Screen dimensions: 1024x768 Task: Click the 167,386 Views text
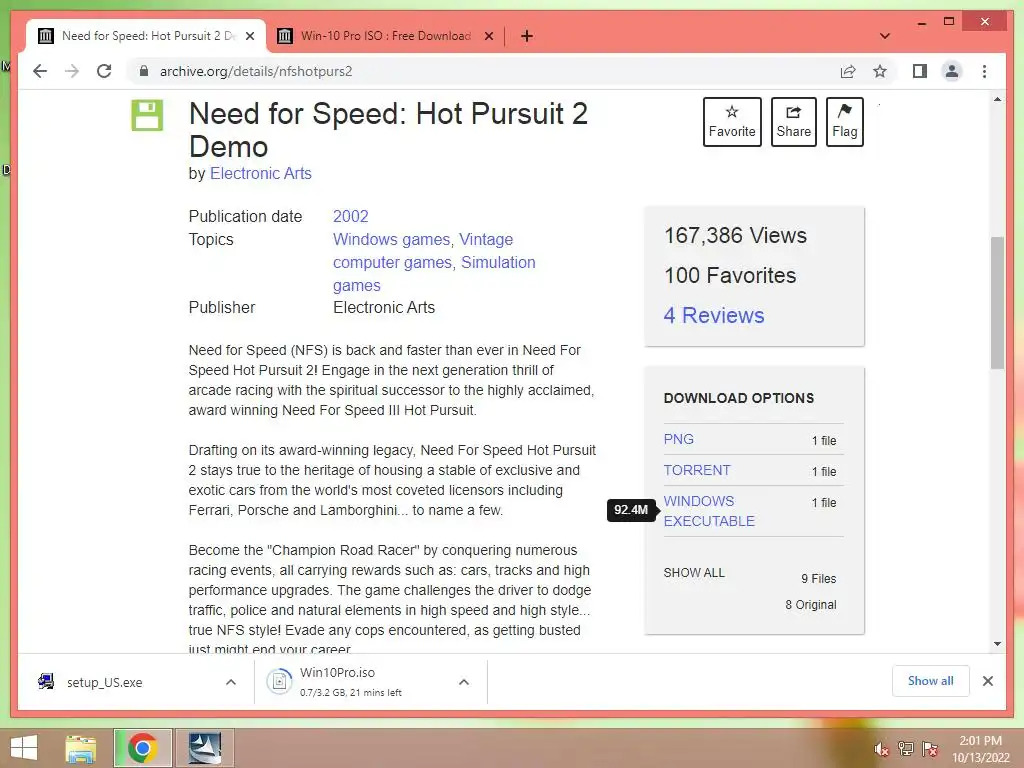point(735,235)
